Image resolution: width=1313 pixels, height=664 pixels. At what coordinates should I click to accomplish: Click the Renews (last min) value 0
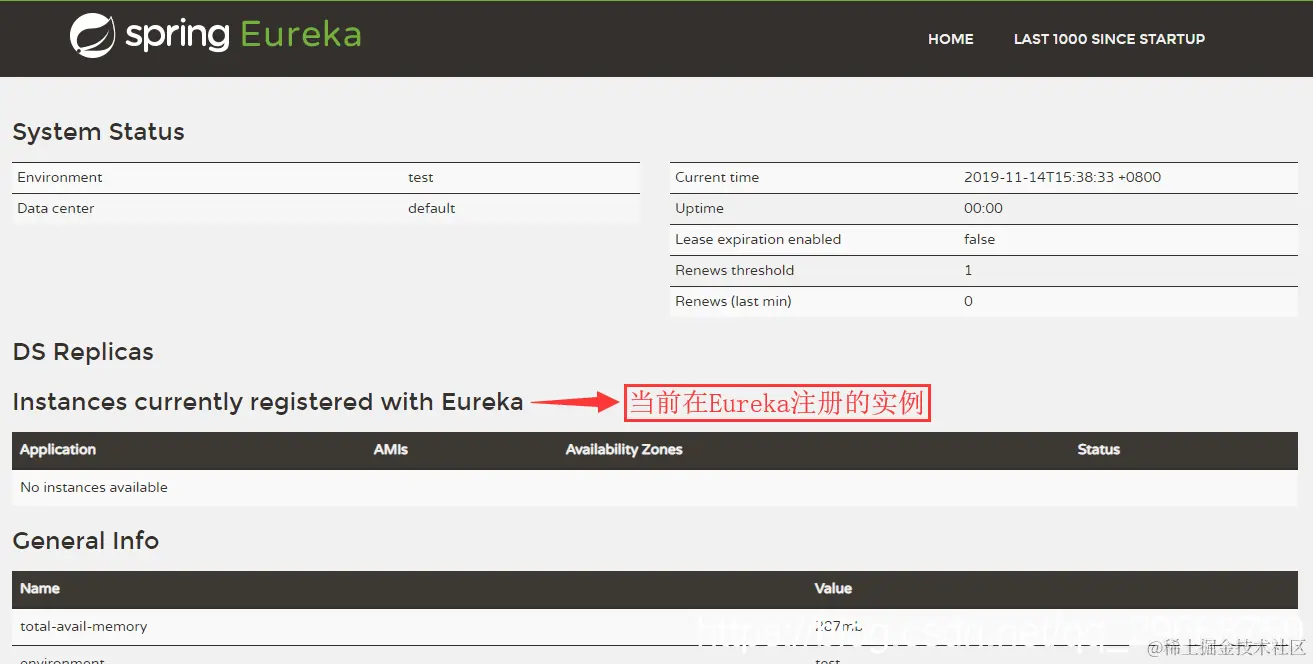pyautogui.click(x=968, y=301)
